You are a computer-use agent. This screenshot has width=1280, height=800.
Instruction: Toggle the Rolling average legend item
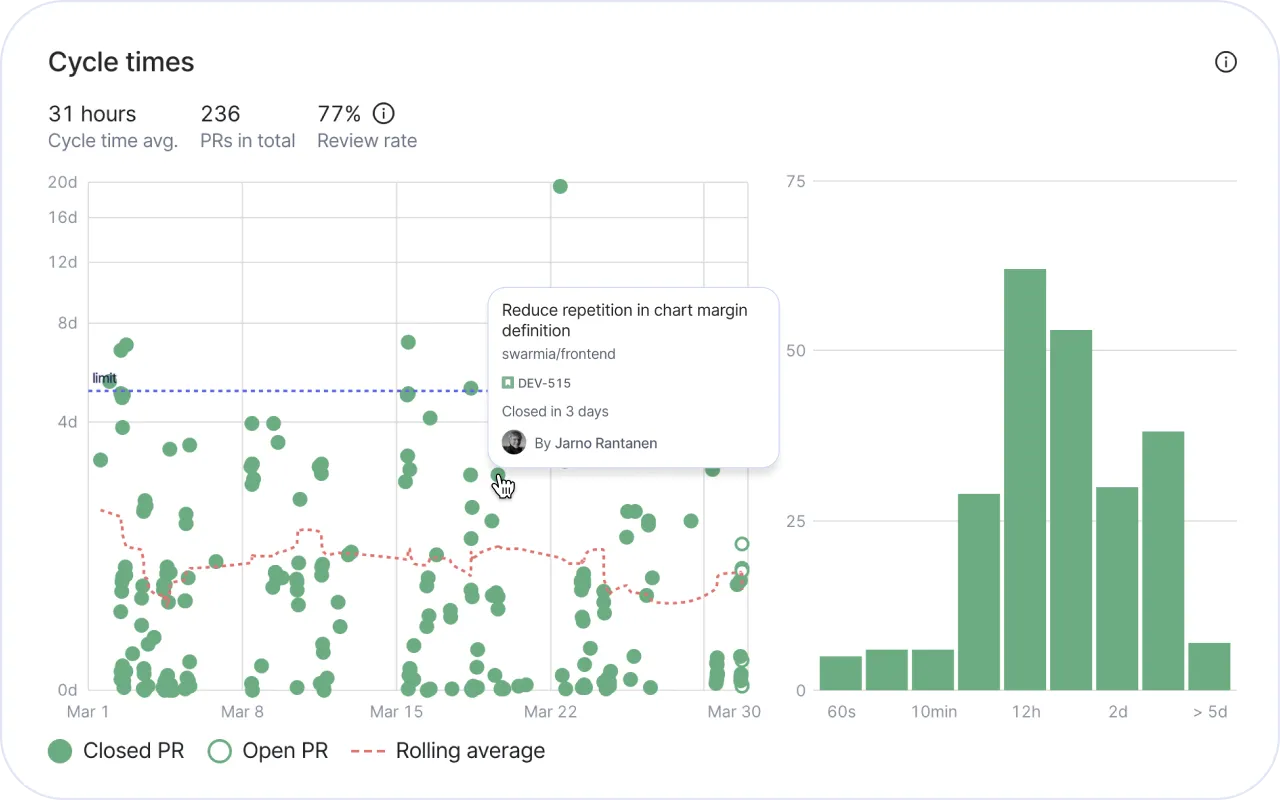click(x=448, y=751)
